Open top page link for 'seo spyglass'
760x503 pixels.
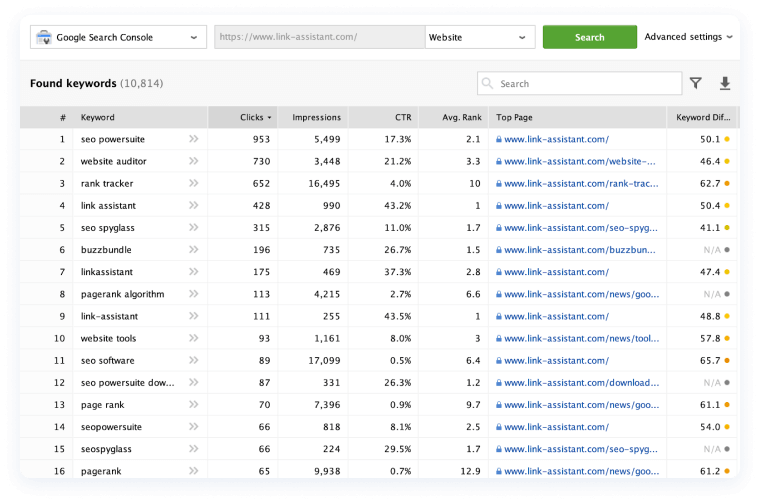pos(580,228)
